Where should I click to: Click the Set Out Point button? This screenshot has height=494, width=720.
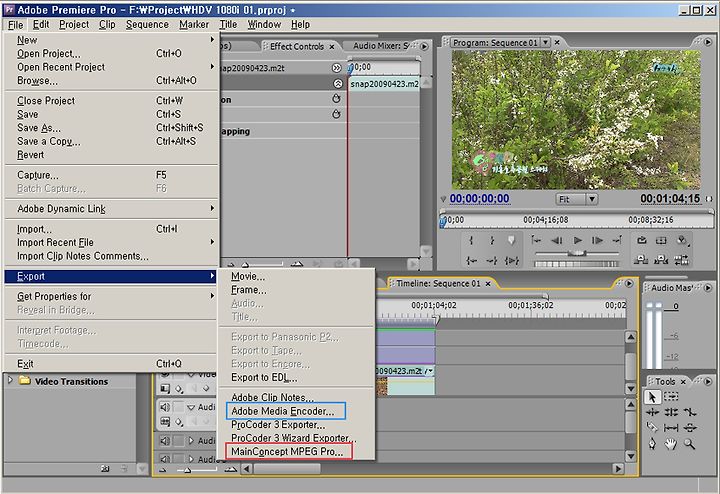tap(492, 240)
